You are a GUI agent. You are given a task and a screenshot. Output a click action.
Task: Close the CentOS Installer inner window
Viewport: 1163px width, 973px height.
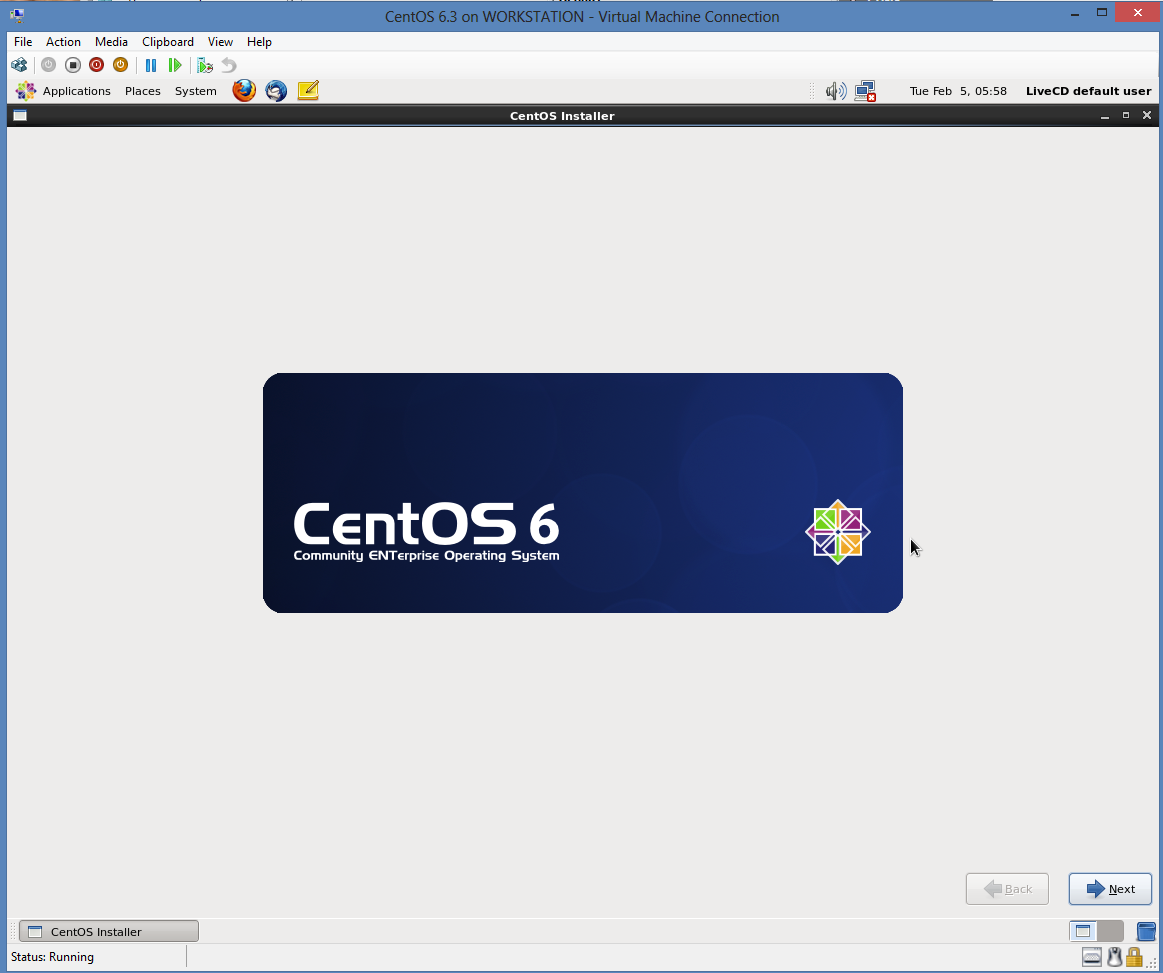[x=1147, y=116]
